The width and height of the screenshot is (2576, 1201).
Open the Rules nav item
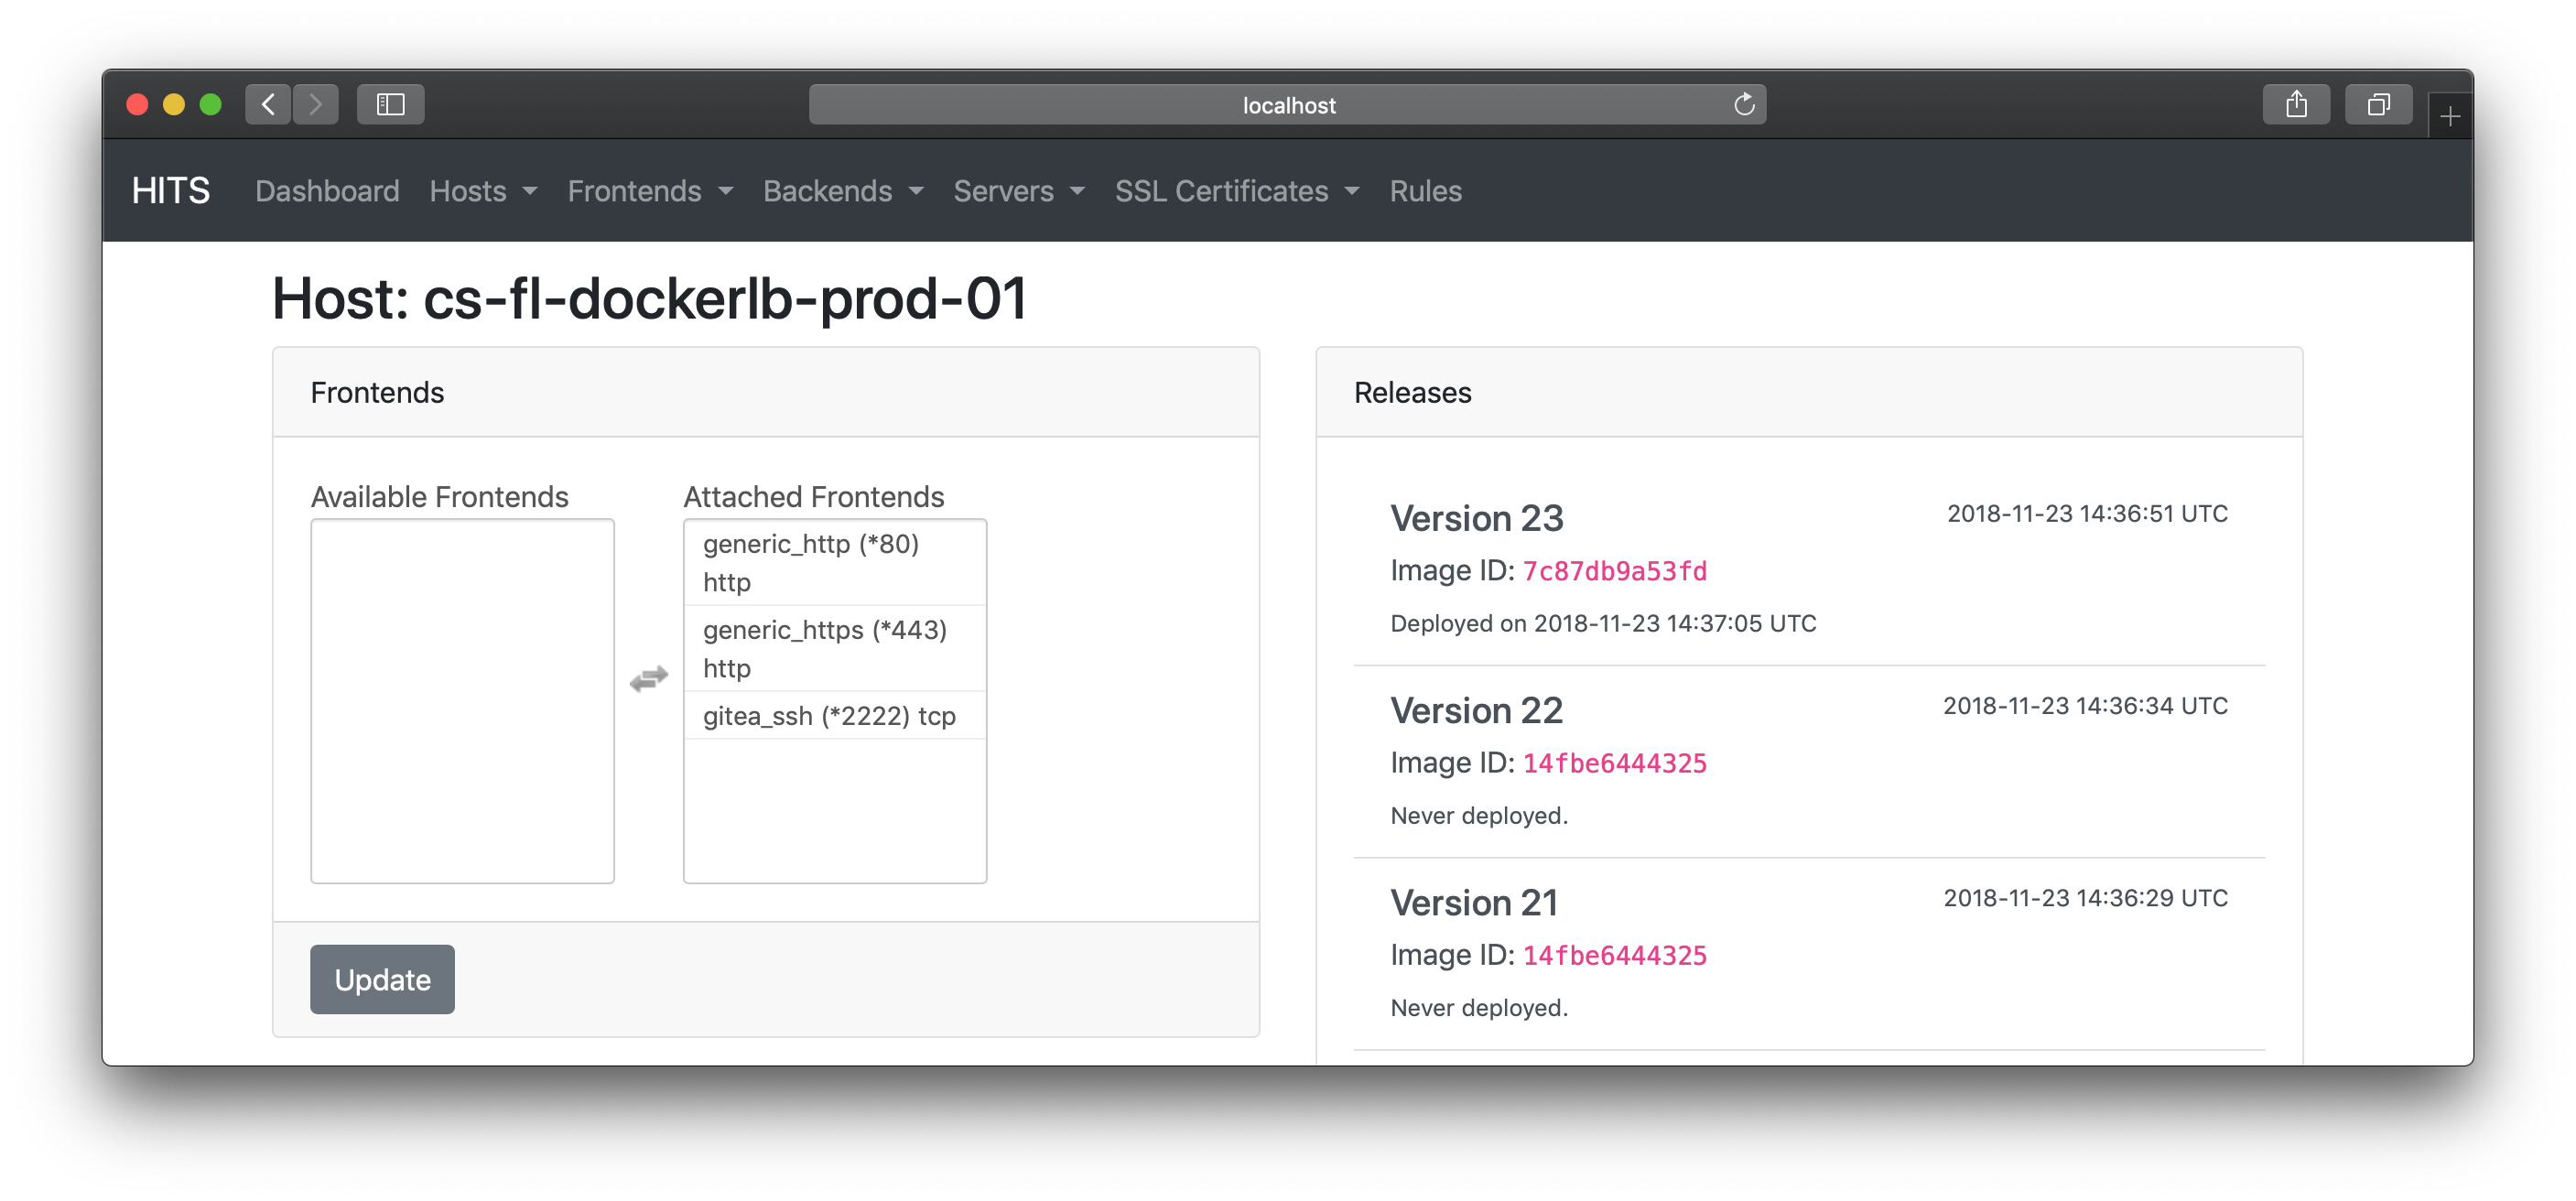click(x=1425, y=191)
